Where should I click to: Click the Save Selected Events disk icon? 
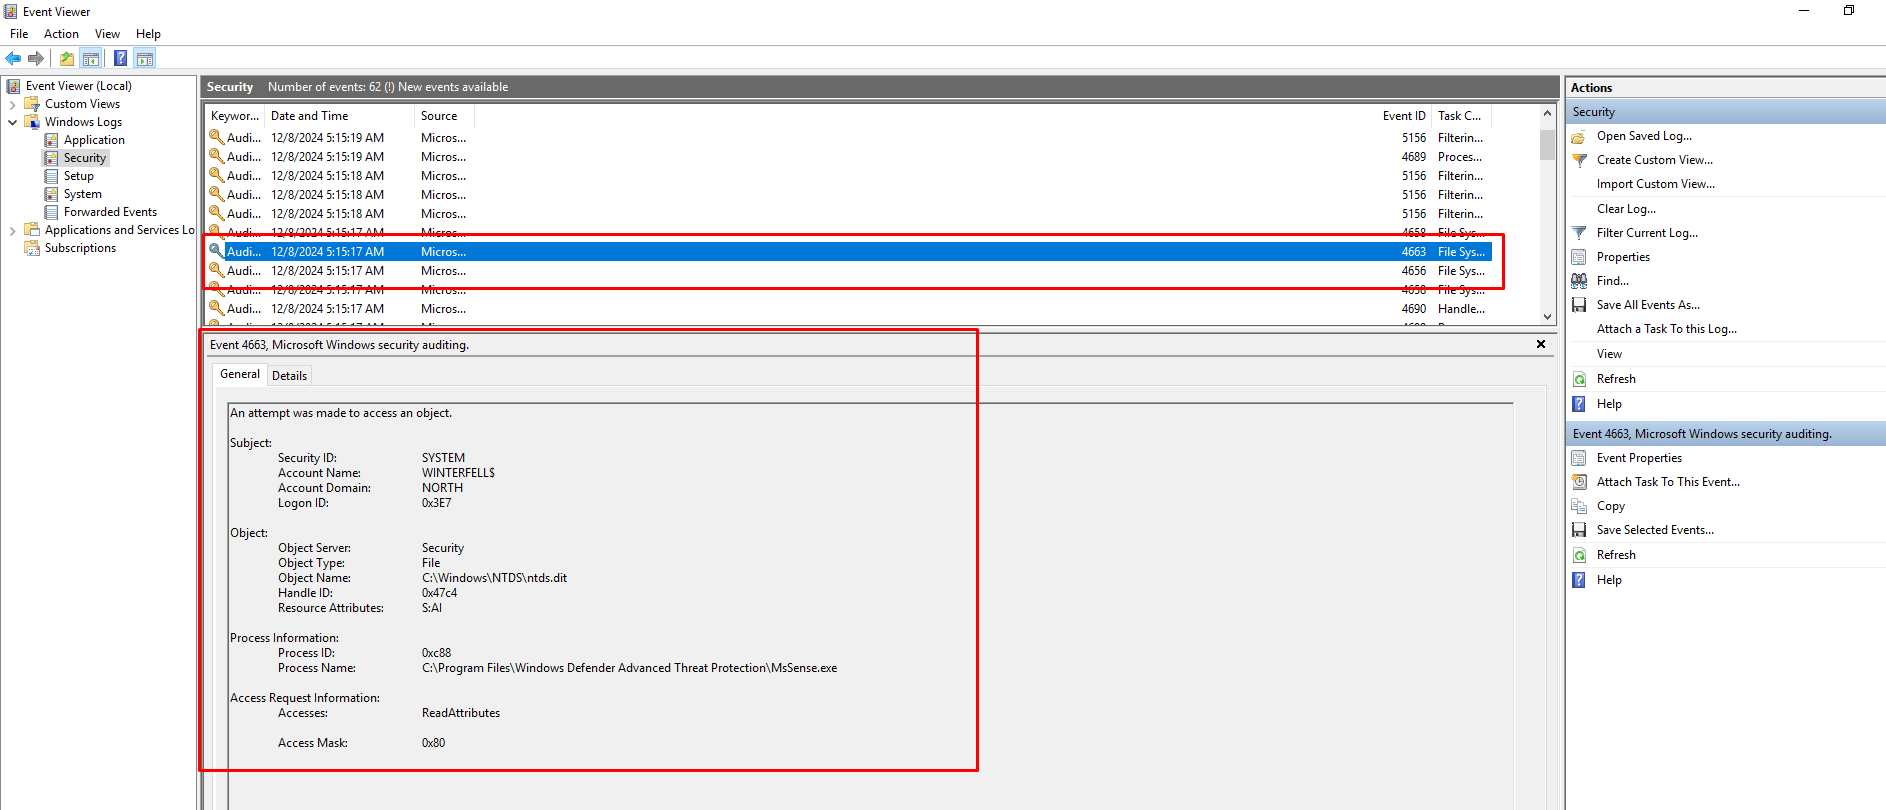(x=1579, y=530)
